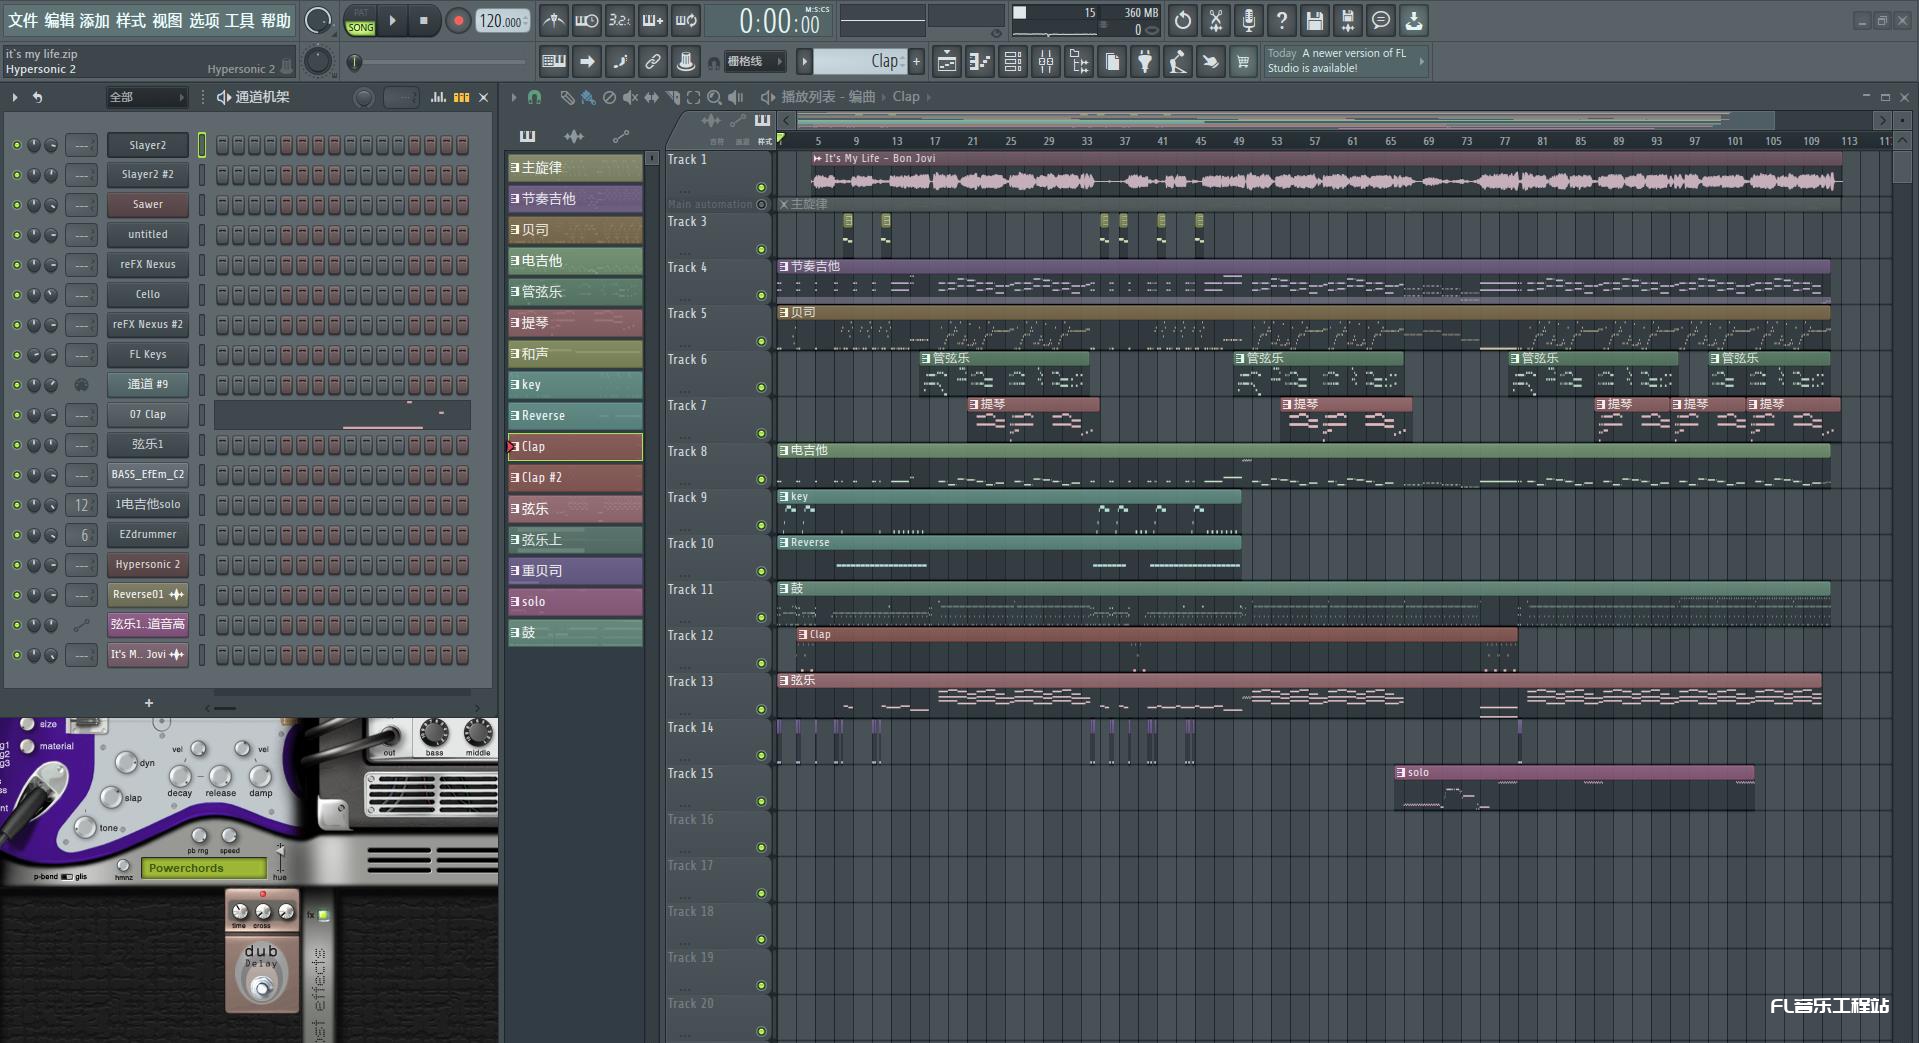Add new pattern with plus button
1919x1043 pixels.
916,62
